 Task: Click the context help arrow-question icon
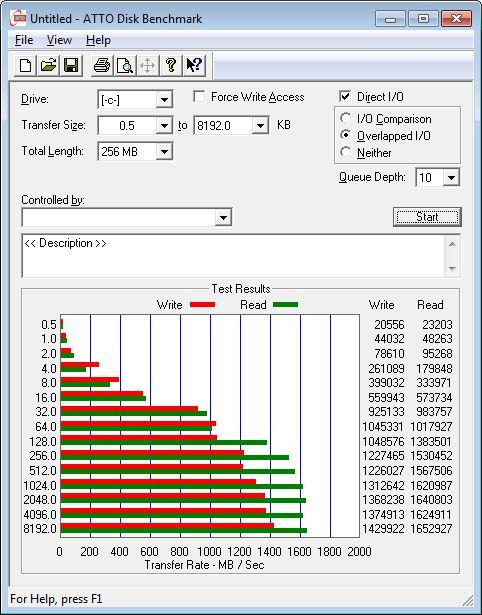pyautogui.click(x=194, y=65)
